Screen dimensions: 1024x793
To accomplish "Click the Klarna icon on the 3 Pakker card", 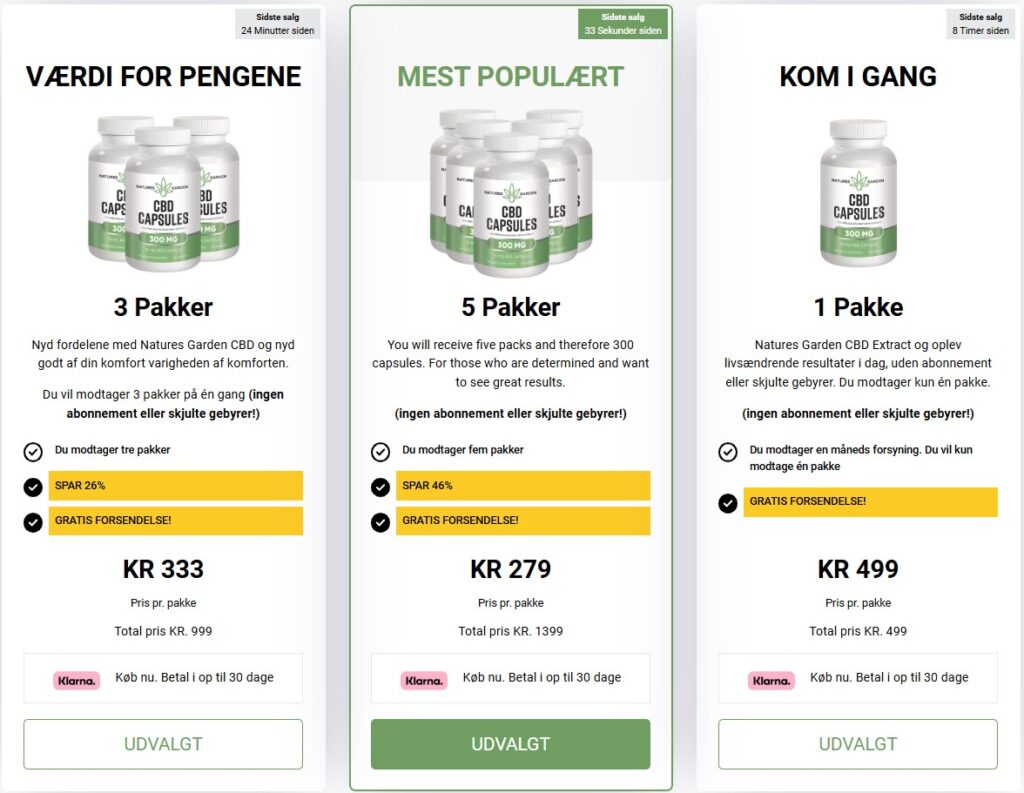I will (77, 679).
